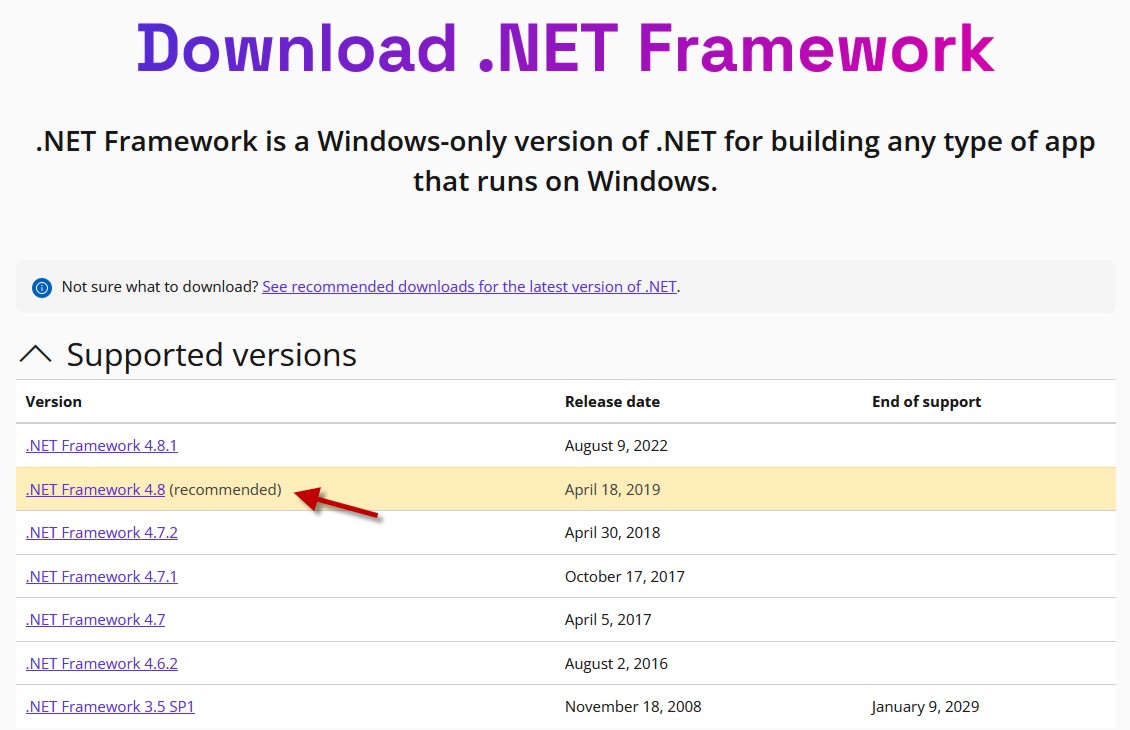Choose .NET Framework 4.6.2 version

102,664
